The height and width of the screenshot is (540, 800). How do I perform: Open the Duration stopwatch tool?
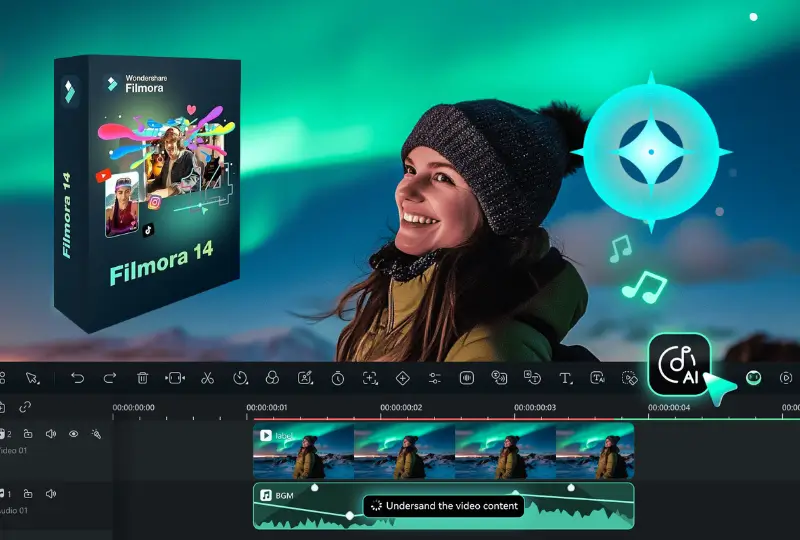pyautogui.click(x=337, y=378)
